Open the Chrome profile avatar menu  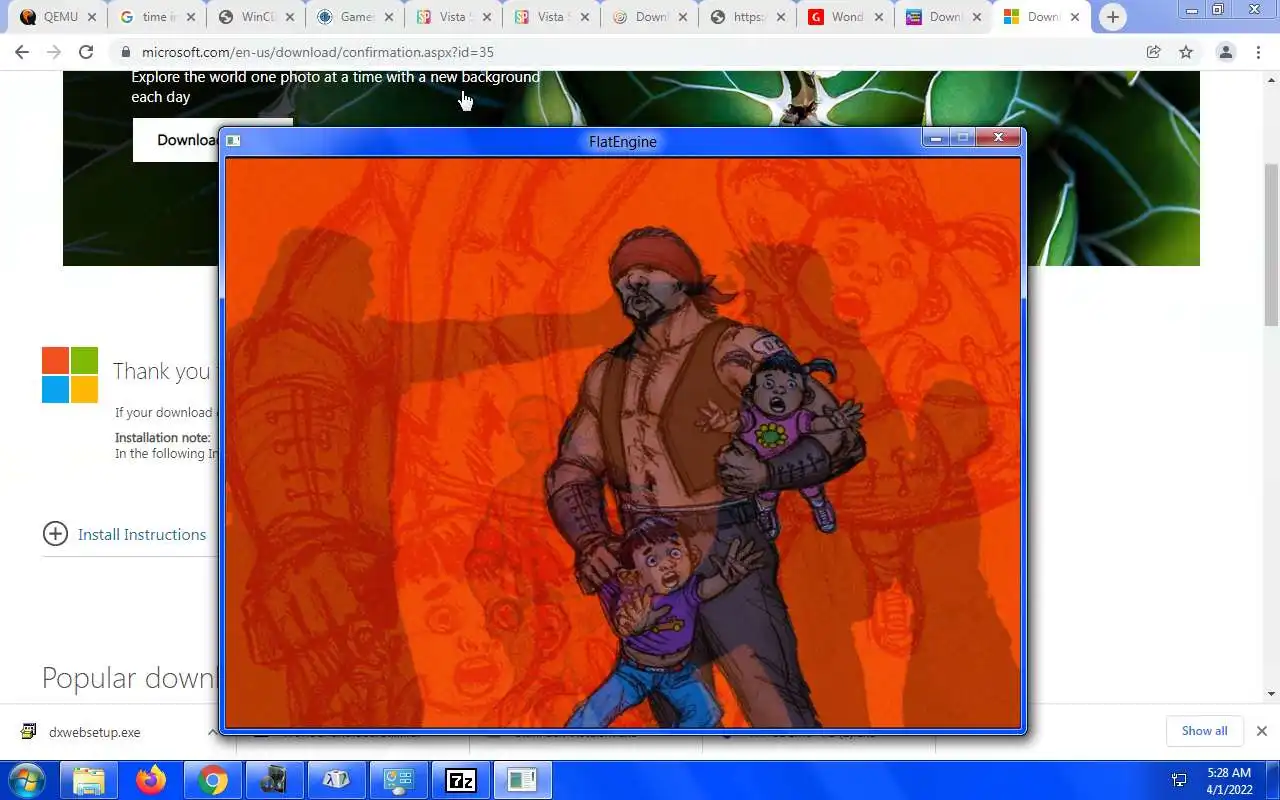(1225, 52)
